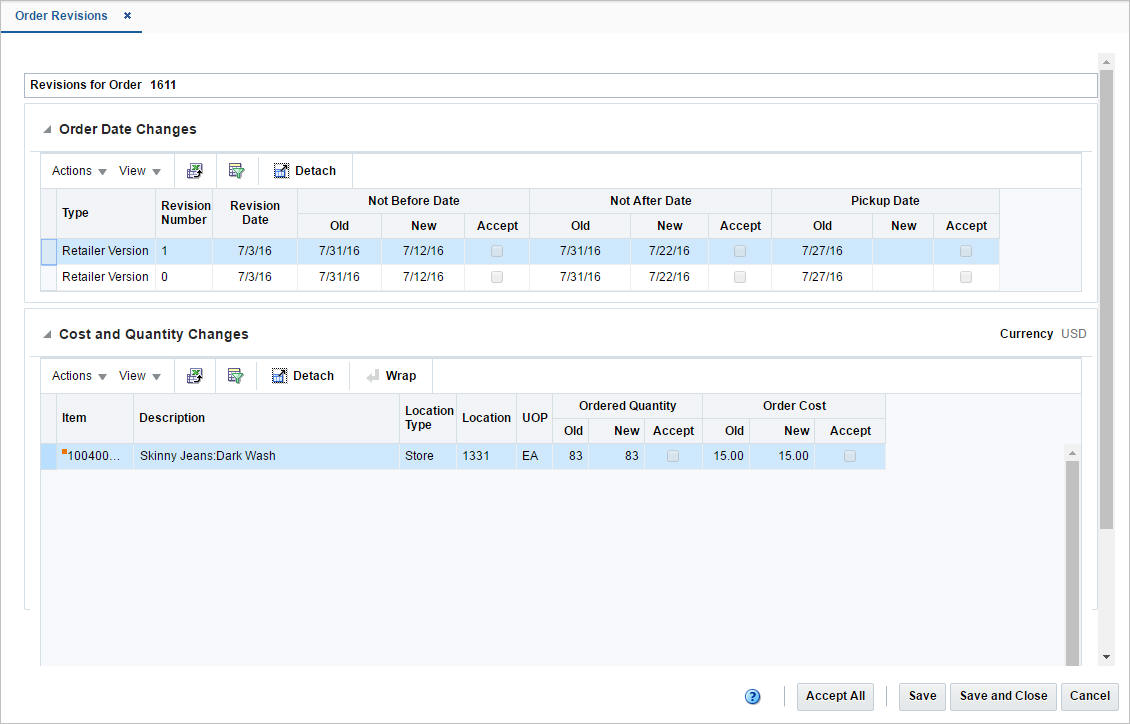Click Detach in Cost and Quantity Changes toolbar
This screenshot has height=724, width=1130.
pos(303,376)
